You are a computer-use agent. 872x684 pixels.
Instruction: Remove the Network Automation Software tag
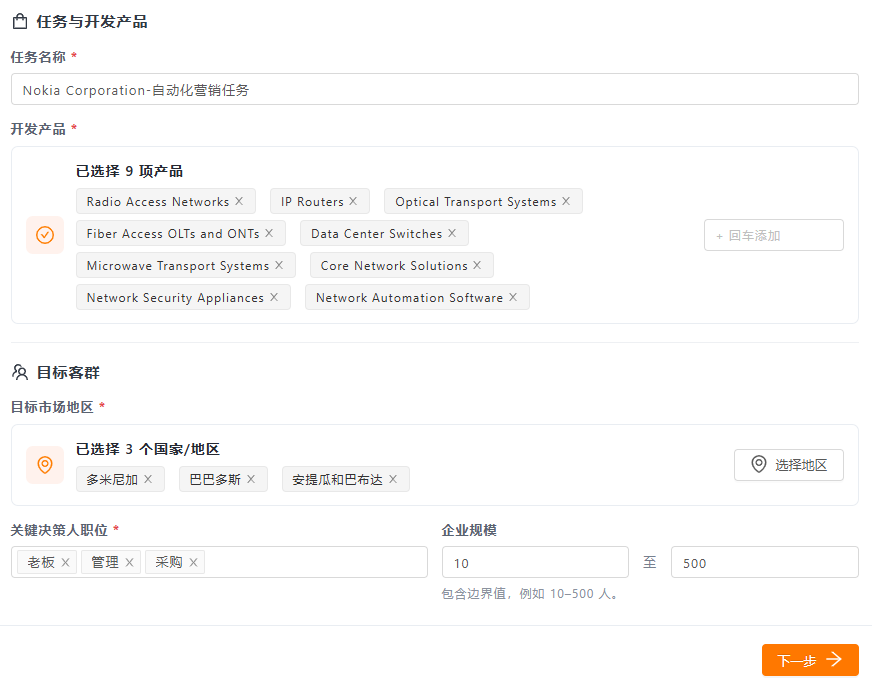coord(513,298)
